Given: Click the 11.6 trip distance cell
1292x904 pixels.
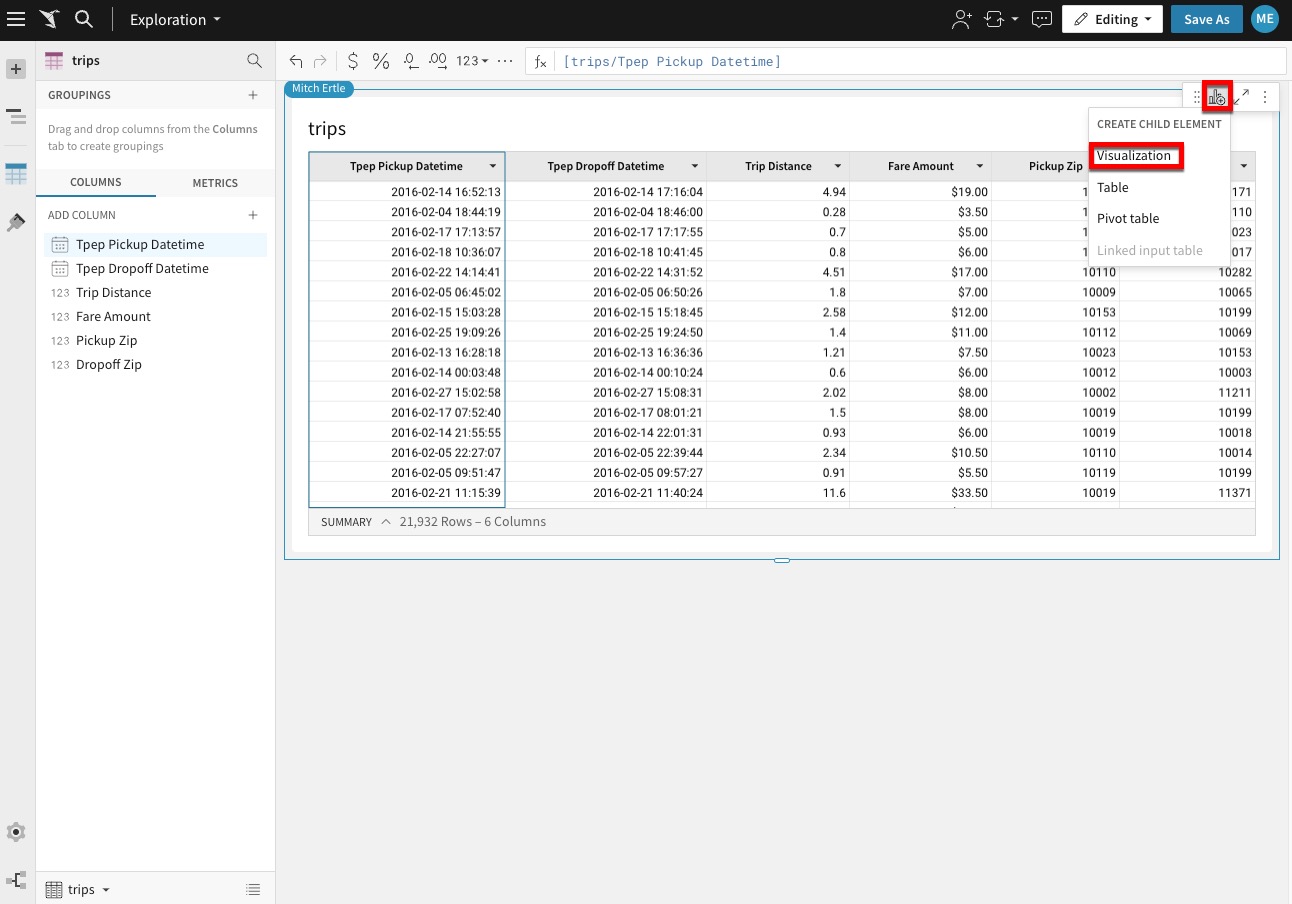Looking at the screenshot, I should pos(779,492).
